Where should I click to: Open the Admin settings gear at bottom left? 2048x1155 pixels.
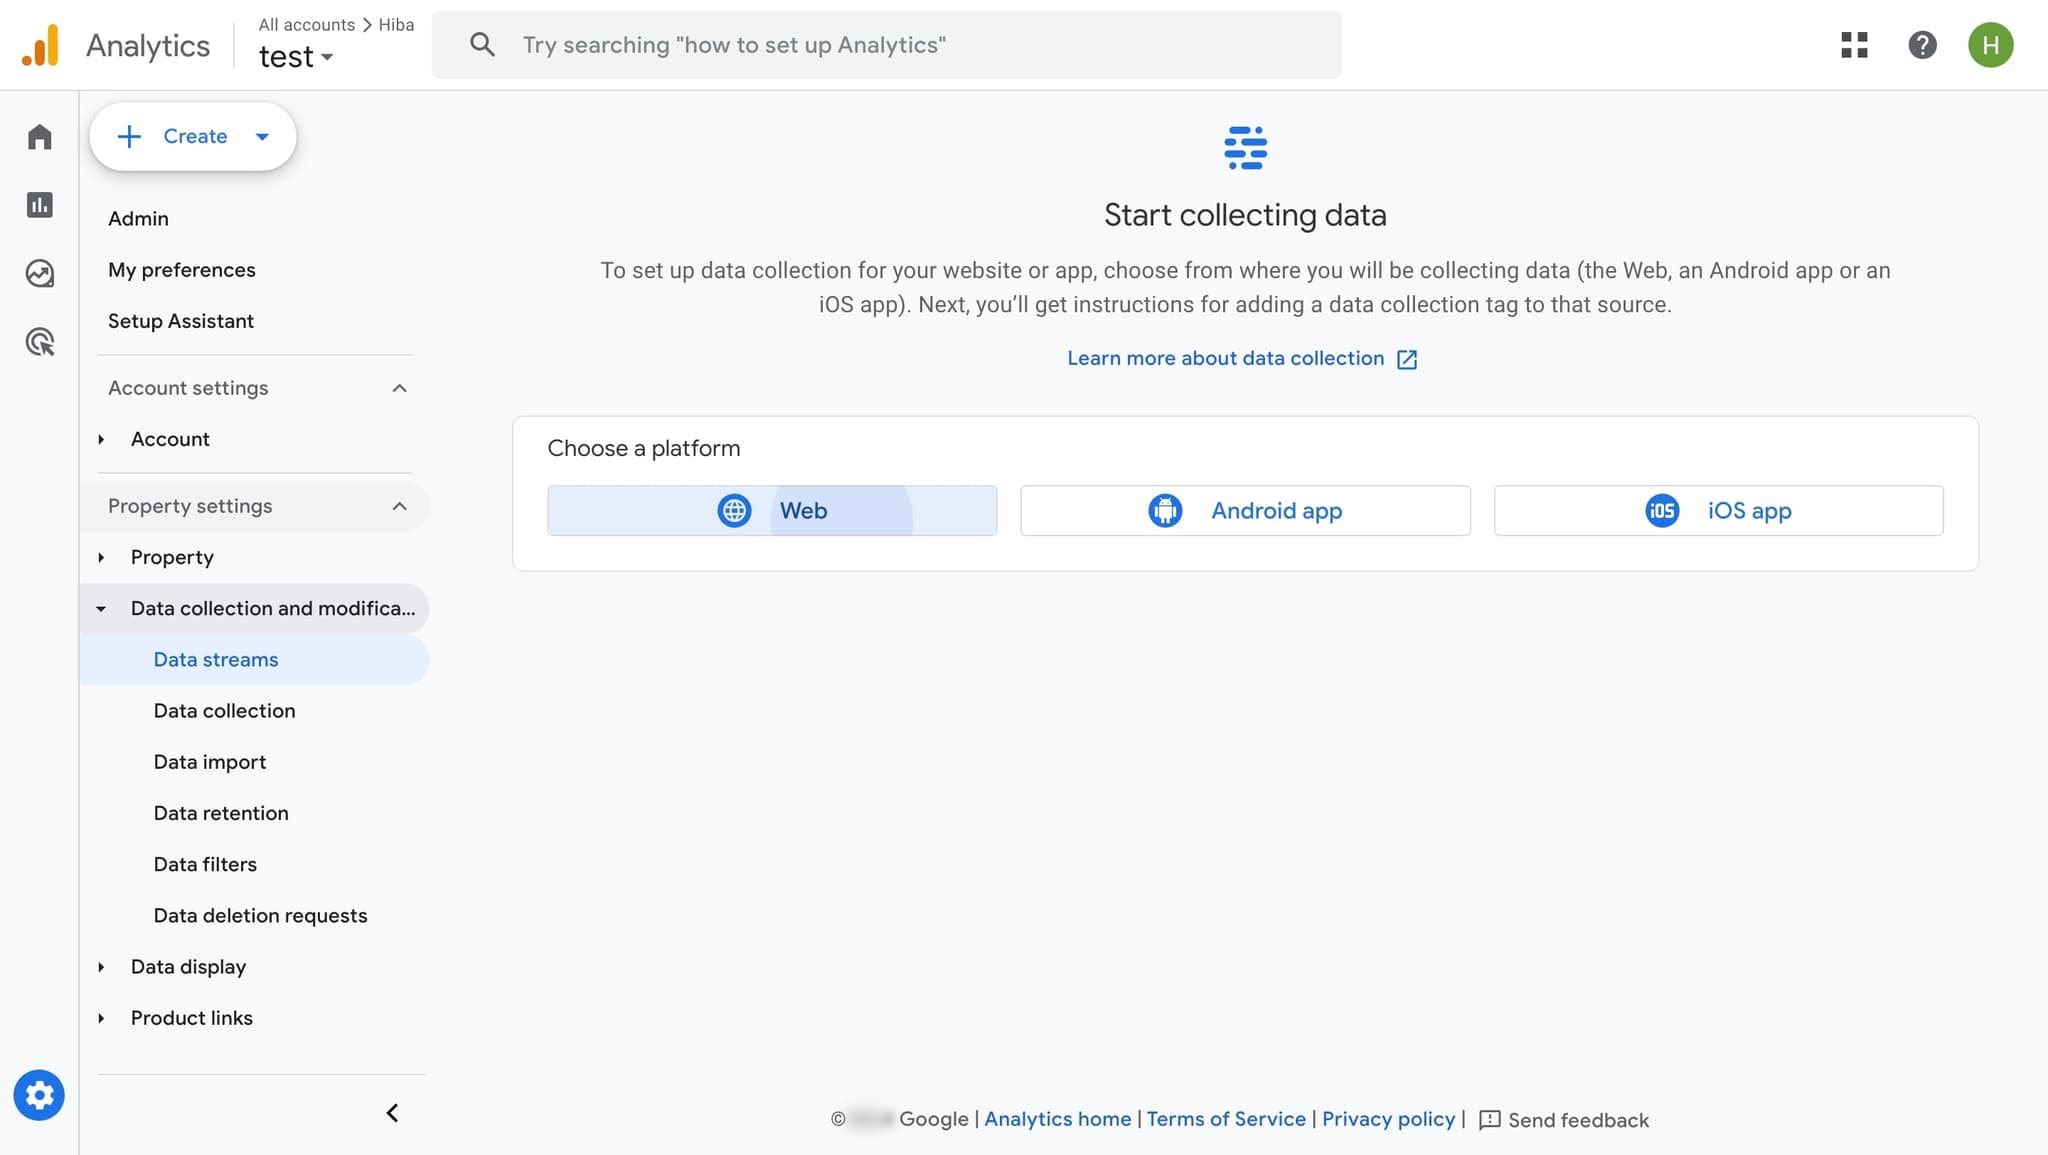(x=39, y=1094)
